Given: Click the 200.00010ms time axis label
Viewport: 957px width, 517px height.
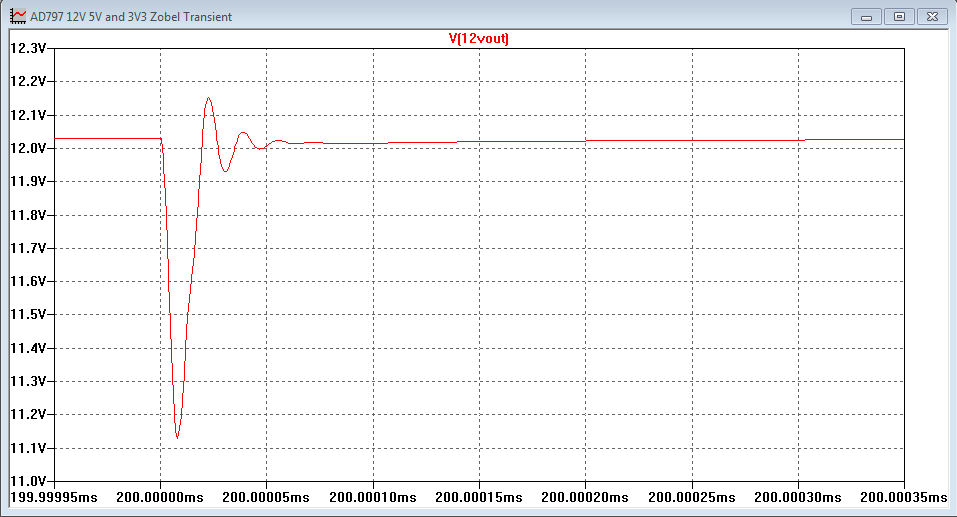Looking at the screenshot, I should pos(373,497).
